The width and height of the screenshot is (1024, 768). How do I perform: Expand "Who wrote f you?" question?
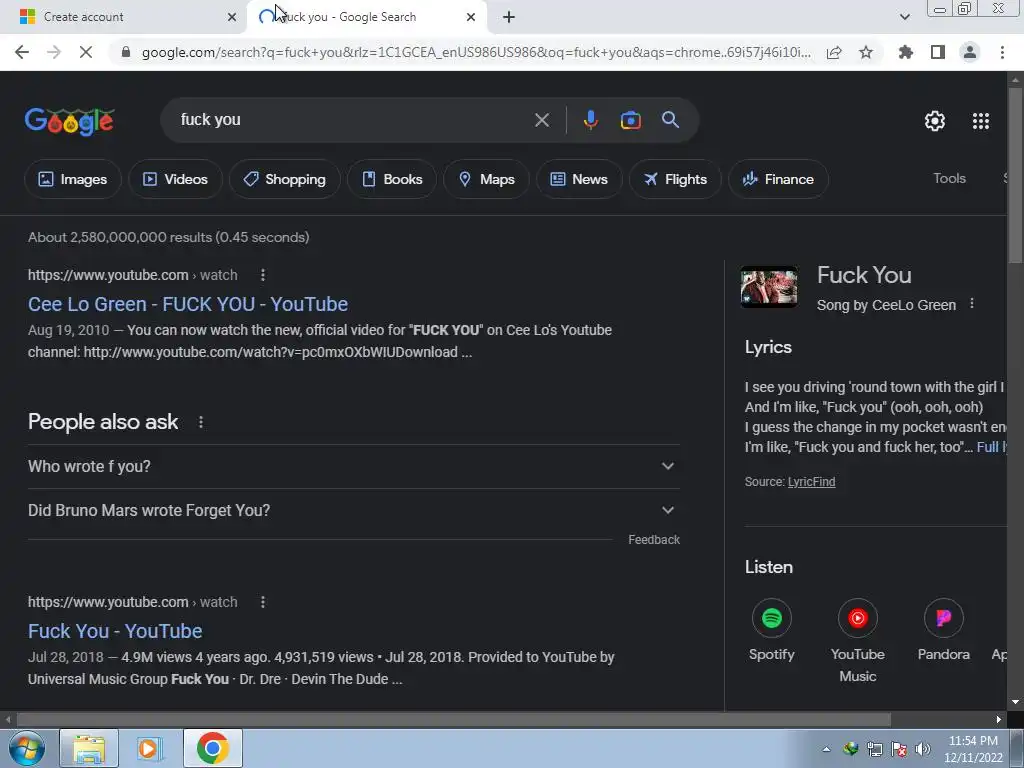coord(353,466)
